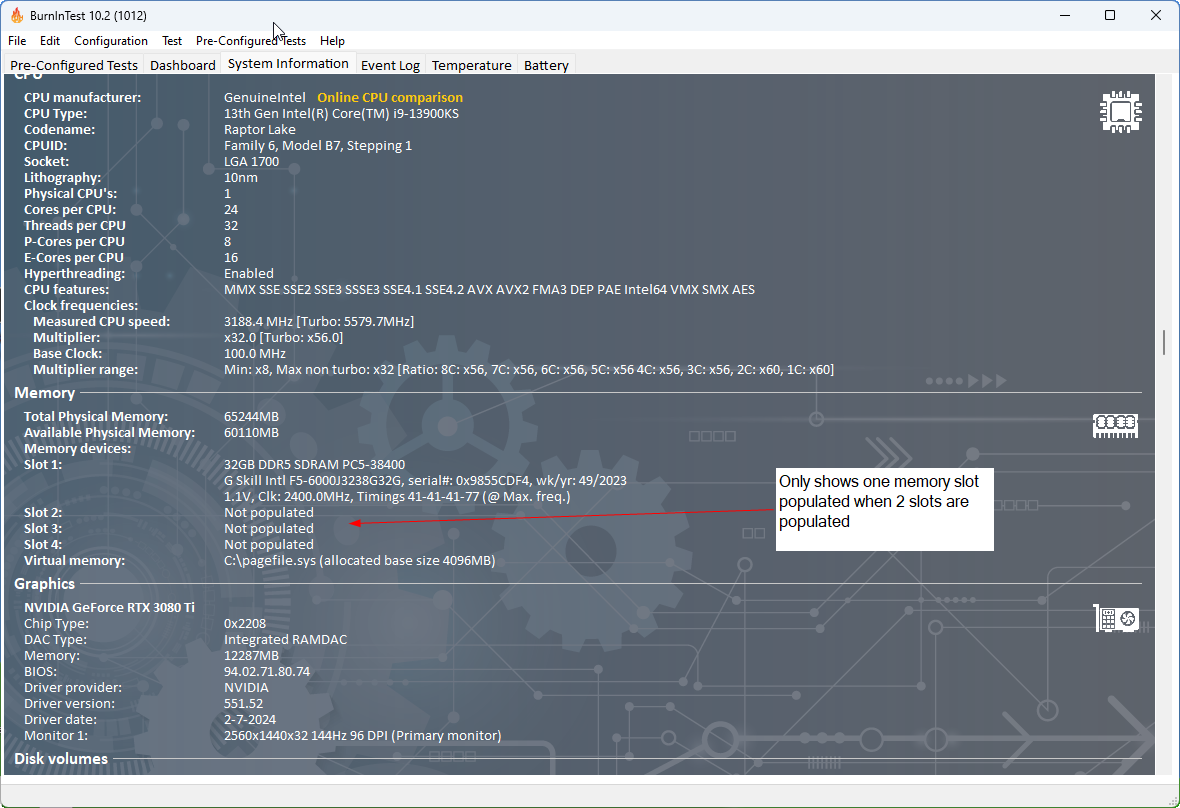Image resolution: width=1180 pixels, height=808 pixels.
Task: Click the Chip Type 0x2208 value
Action: 245,624
